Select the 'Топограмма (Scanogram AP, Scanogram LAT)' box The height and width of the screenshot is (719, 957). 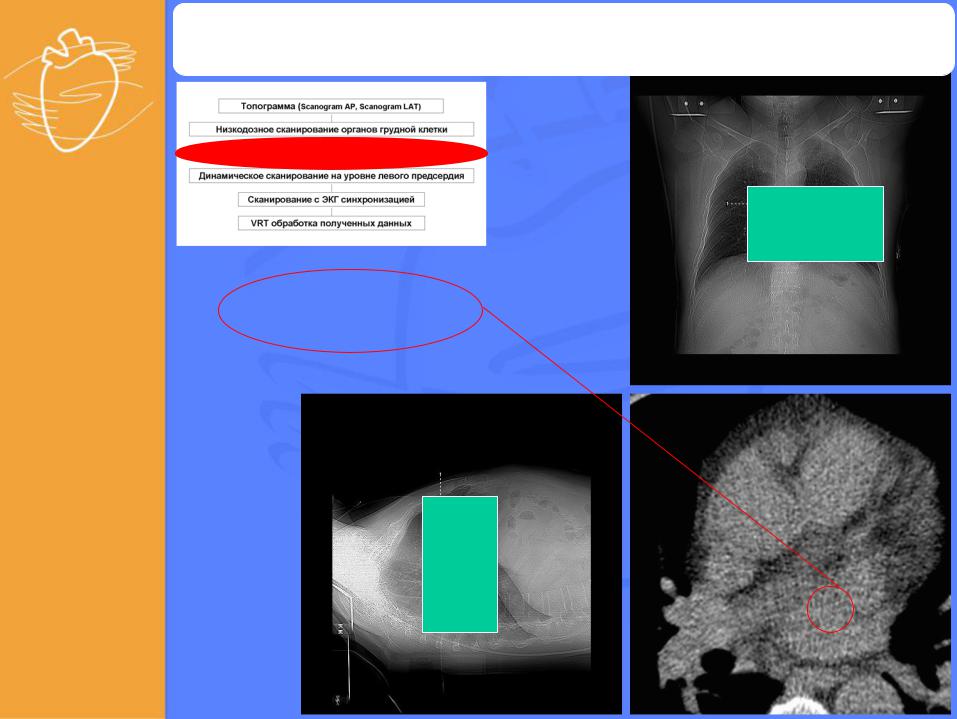(x=331, y=106)
